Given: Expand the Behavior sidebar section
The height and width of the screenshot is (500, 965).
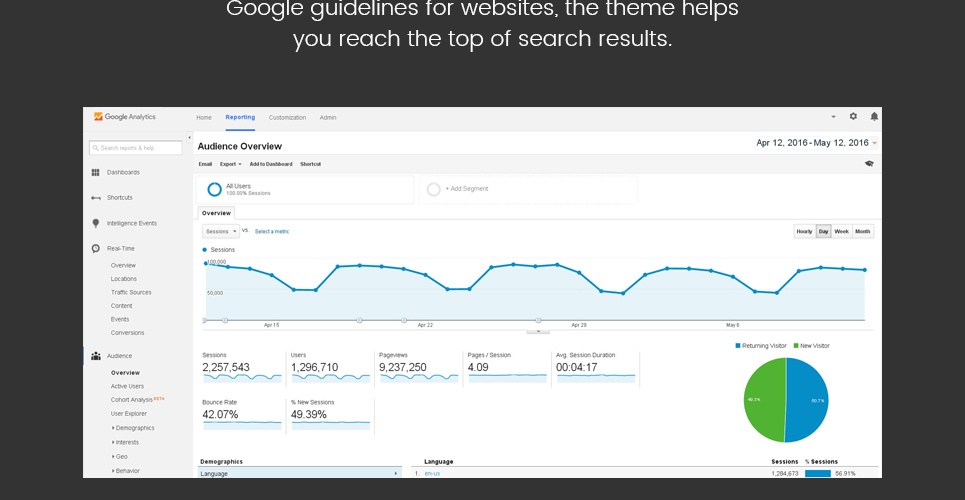Looking at the screenshot, I should pyautogui.click(x=126, y=471).
